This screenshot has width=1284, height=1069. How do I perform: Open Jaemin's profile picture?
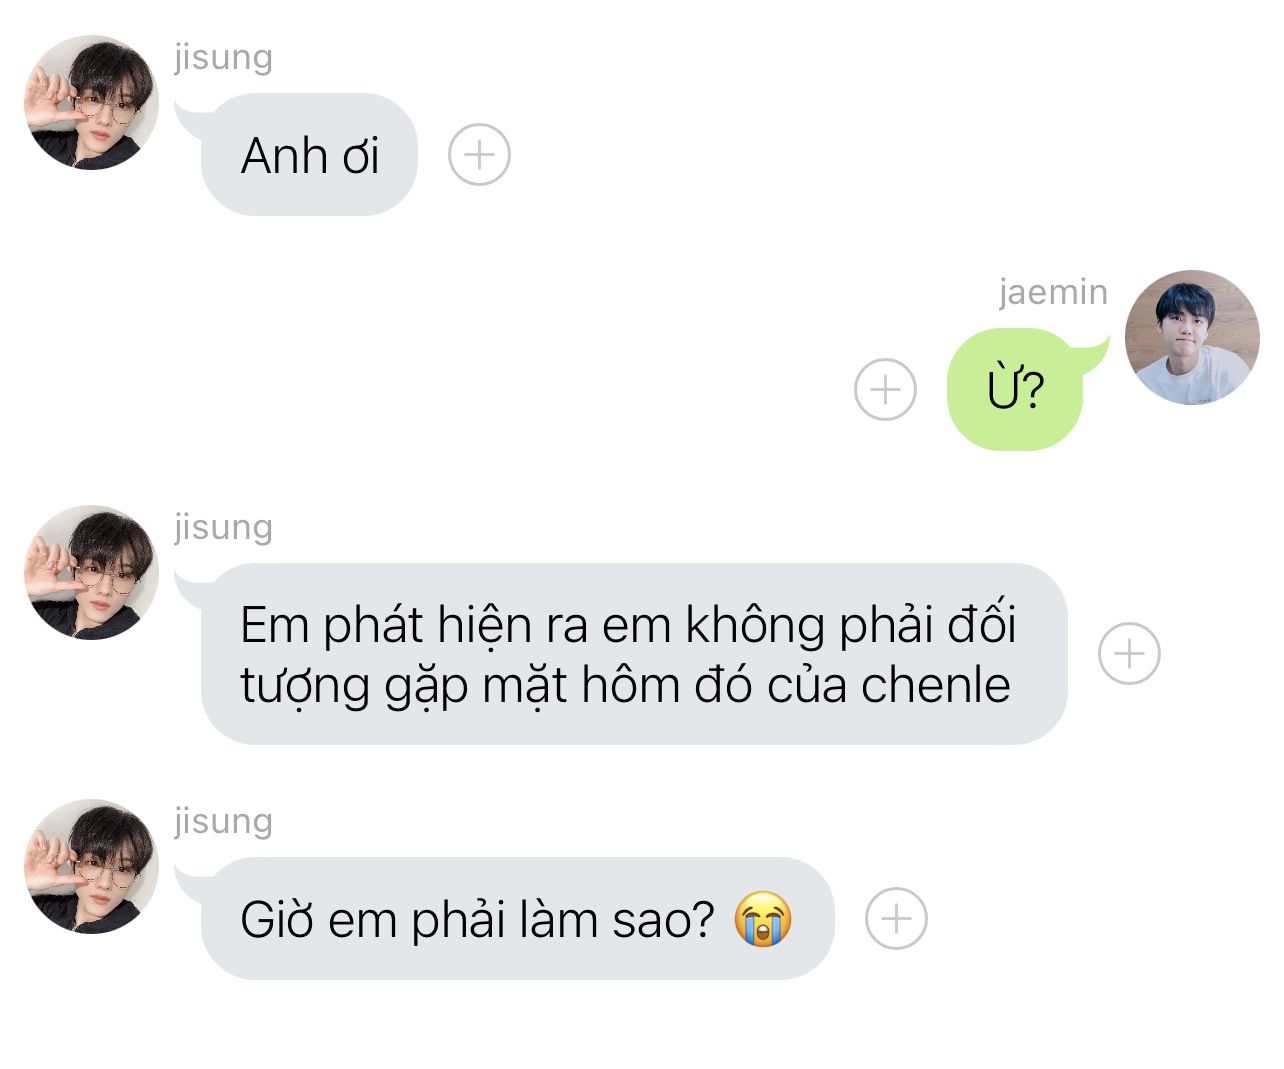click(x=1191, y=337)
